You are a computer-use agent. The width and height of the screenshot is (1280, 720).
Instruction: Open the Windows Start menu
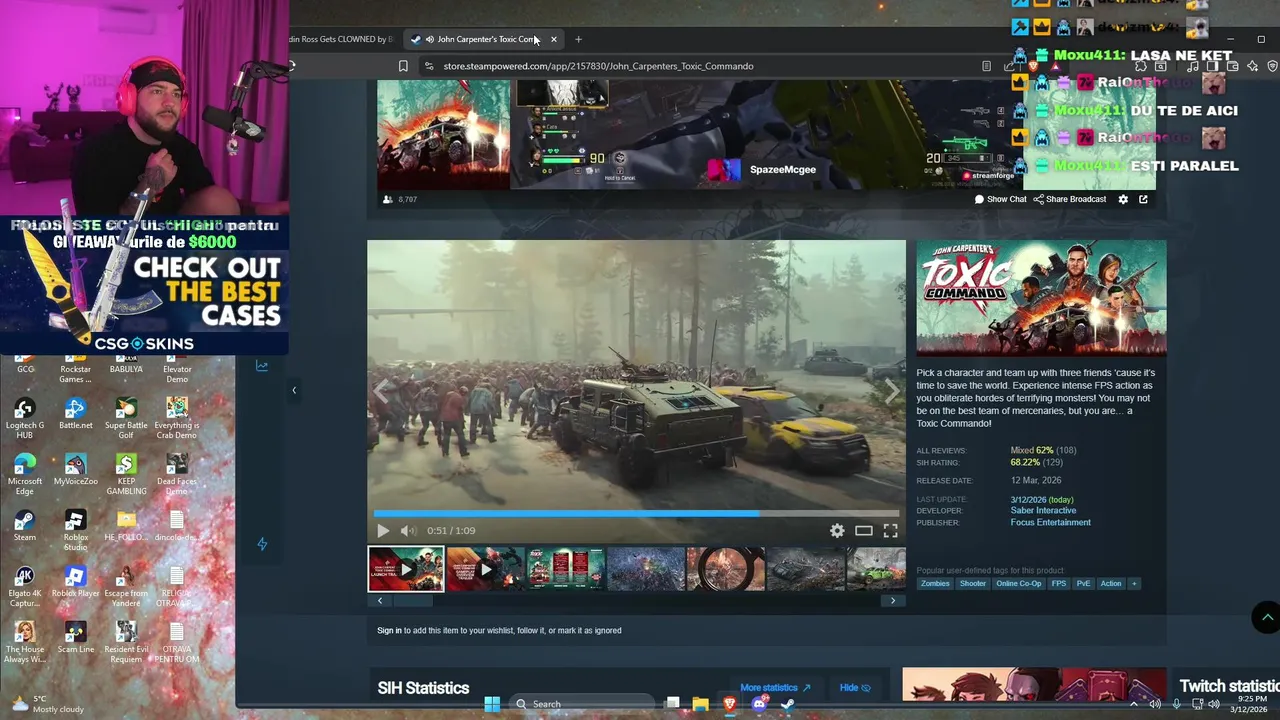492,704
